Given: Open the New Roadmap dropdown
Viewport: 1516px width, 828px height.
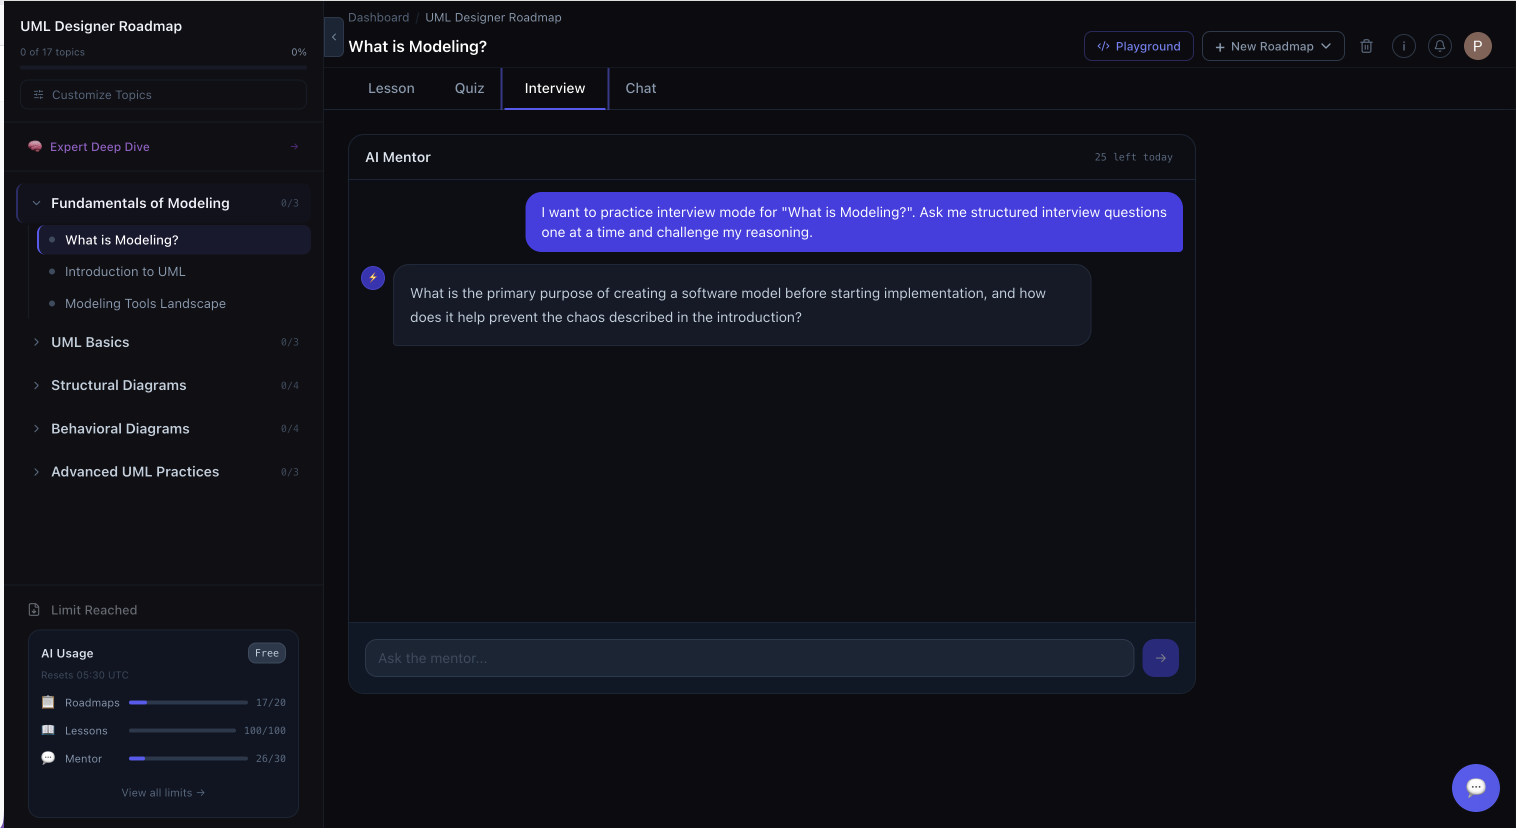Looking at the screenshot, I should pos(1273,46).
